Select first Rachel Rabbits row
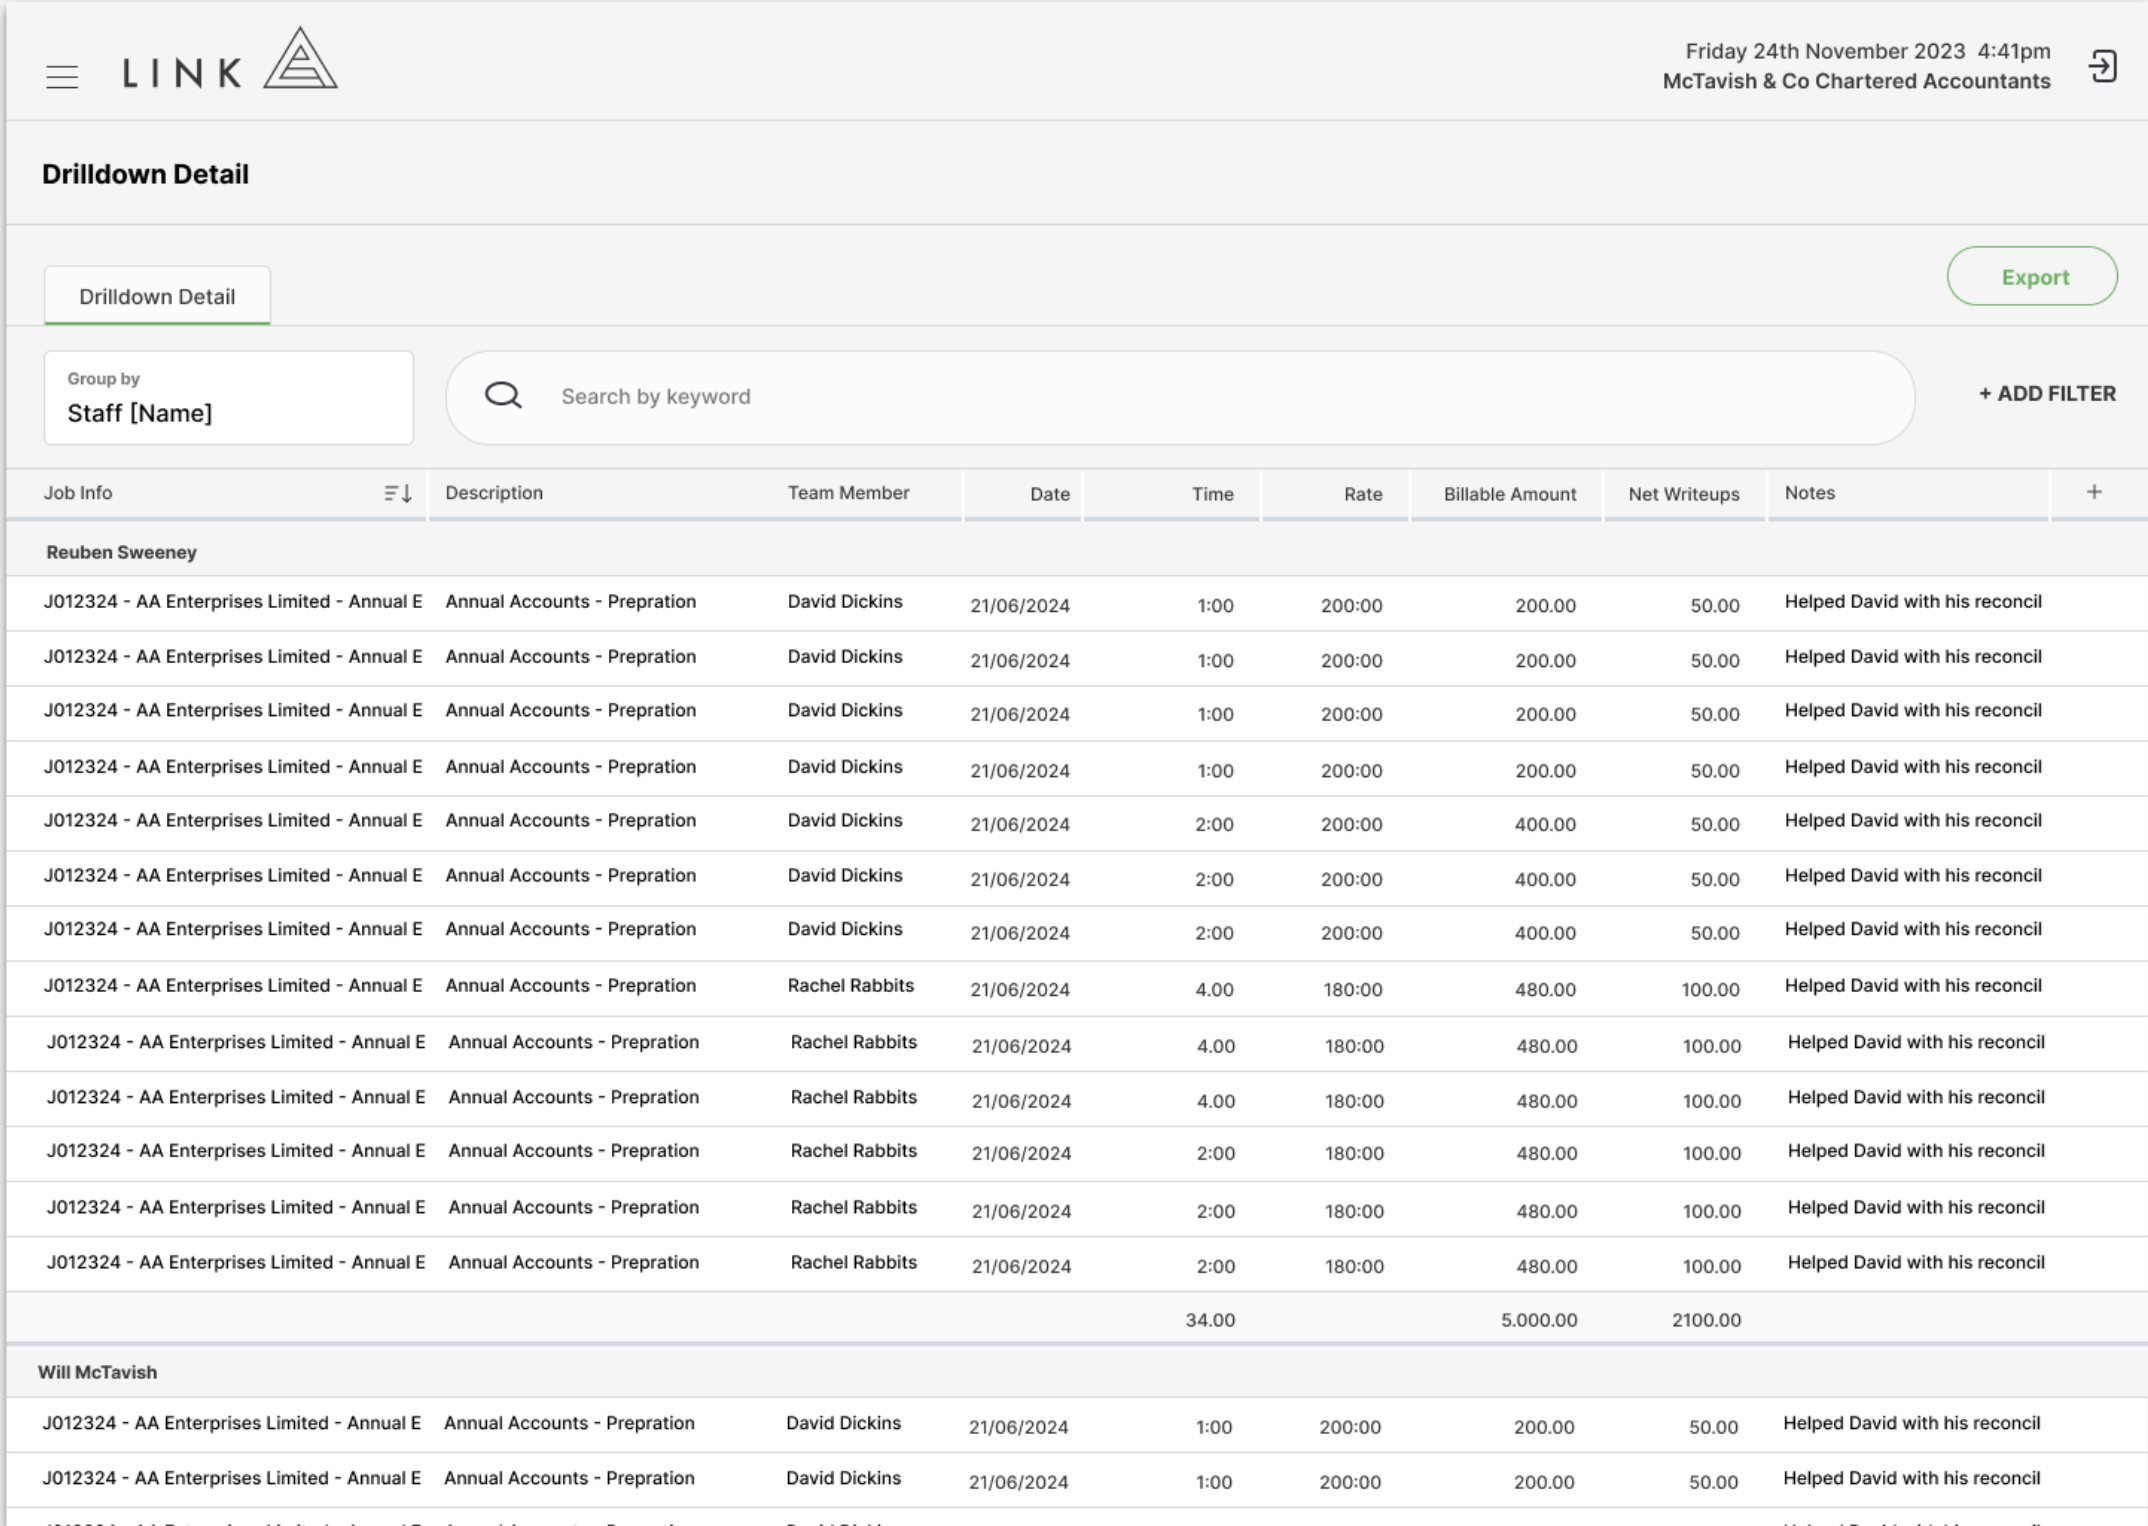The height and width of the screenshot is (1526, 2148). pyautogui.click(x=1077, y=988)
